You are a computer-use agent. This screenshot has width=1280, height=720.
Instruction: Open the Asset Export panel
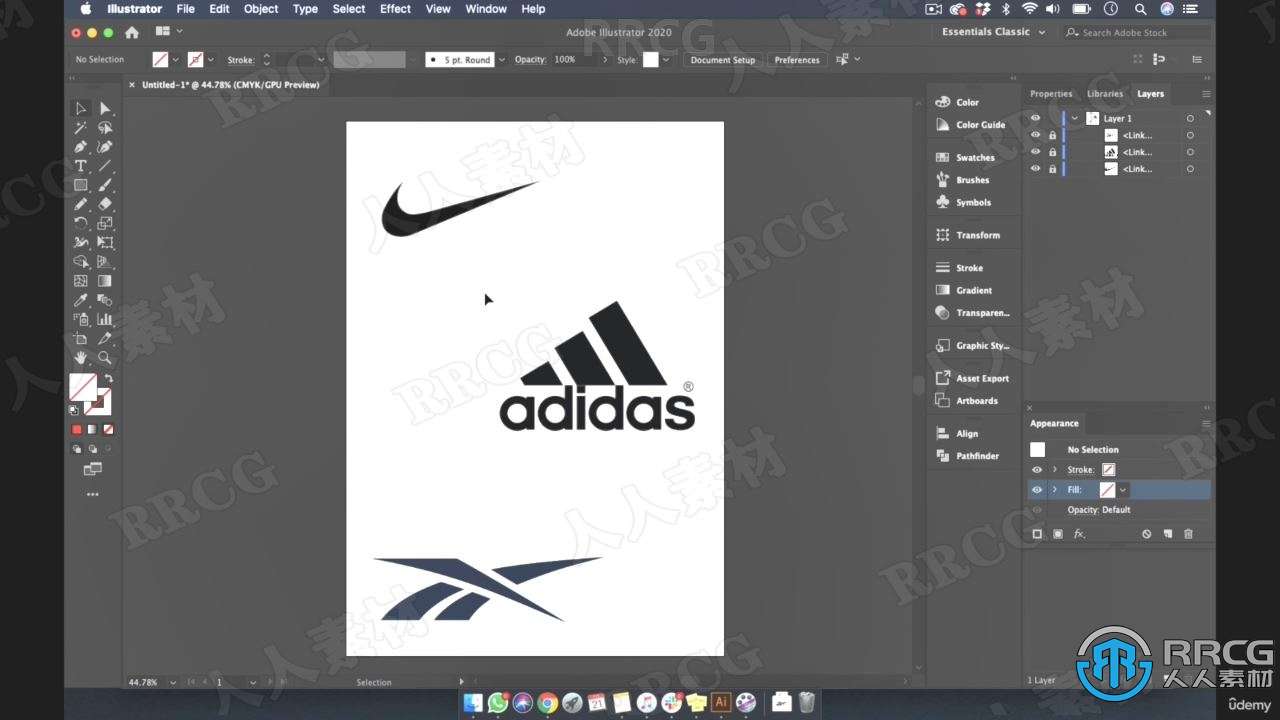pos(972,378)
